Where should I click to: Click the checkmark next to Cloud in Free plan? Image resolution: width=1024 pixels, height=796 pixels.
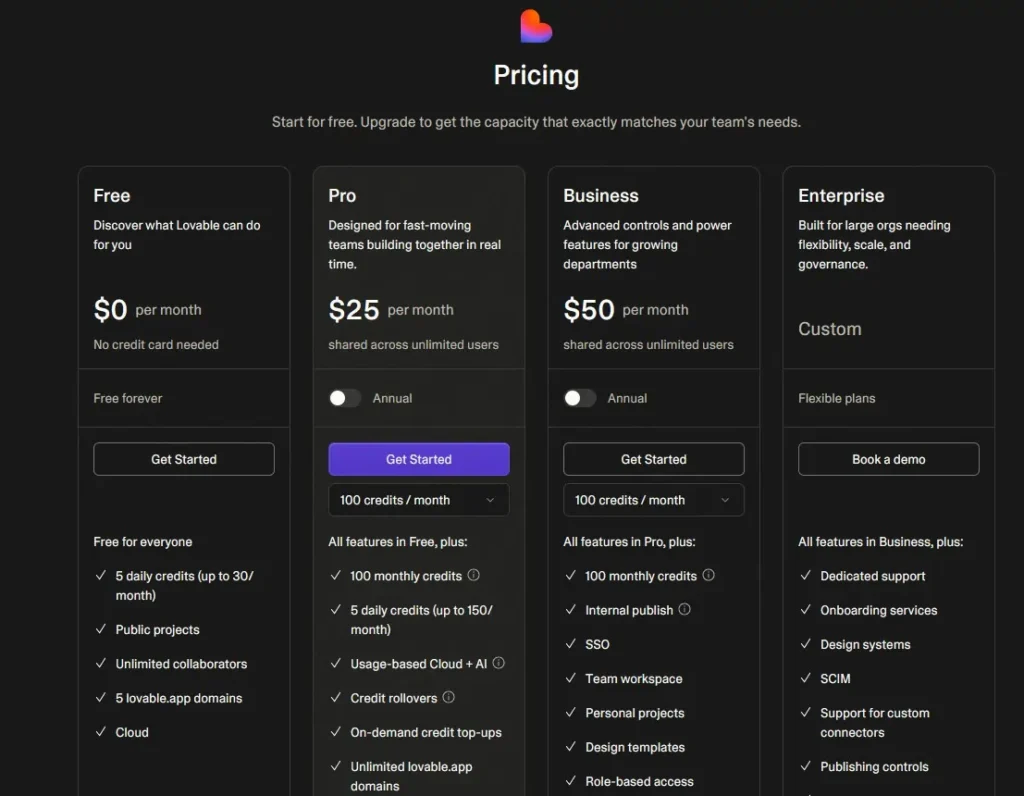(x=101, y=732)
